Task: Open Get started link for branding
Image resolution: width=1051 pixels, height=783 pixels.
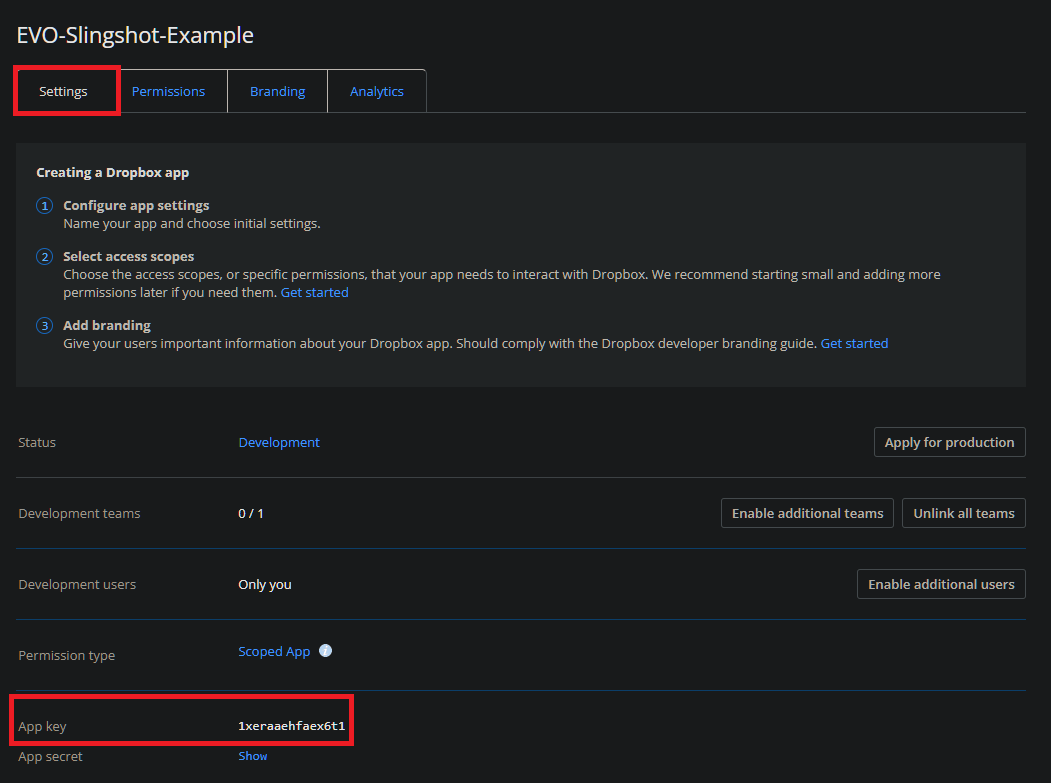Action: click(854, 343)
